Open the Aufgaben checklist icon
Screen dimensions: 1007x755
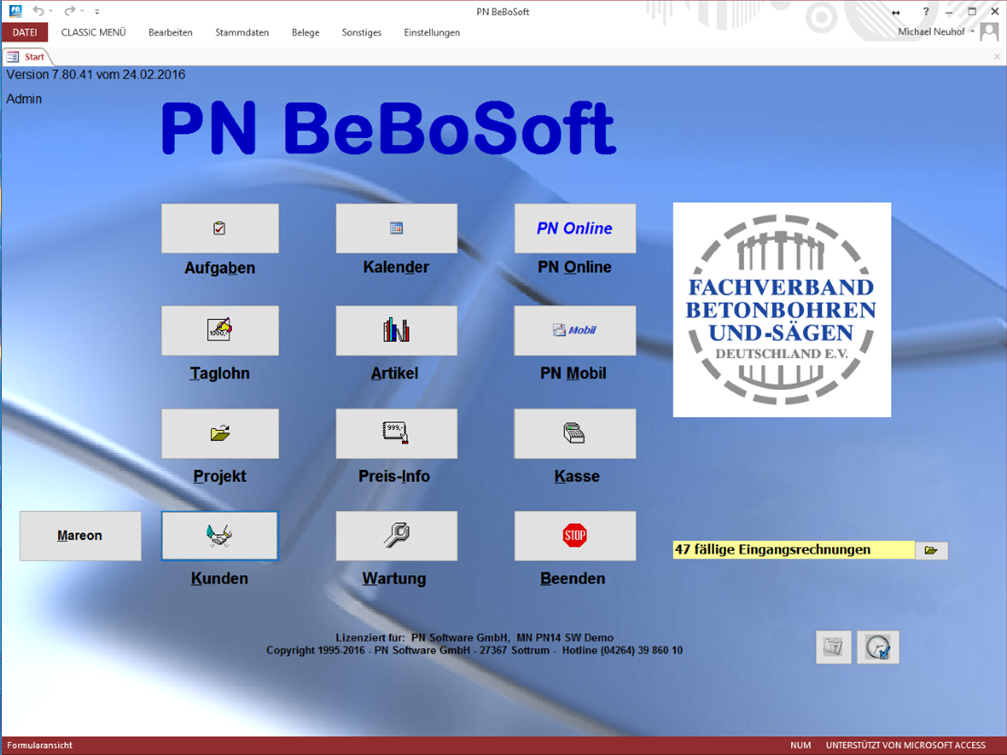click(219, 228)
